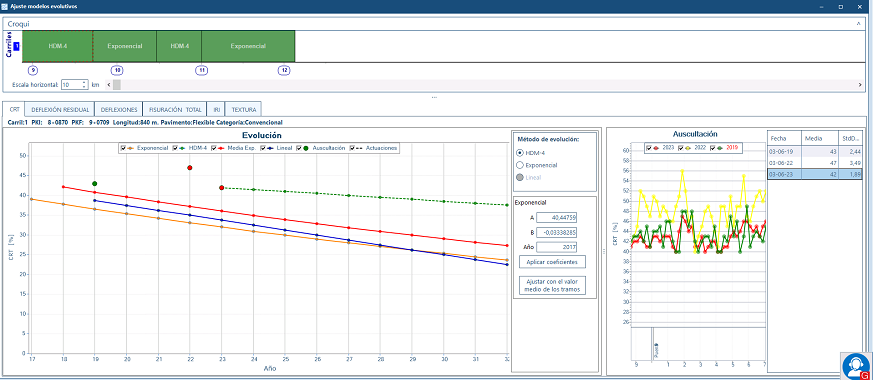Select kilometer marker 12 in Croqui
Viewport: 873px width, 380px height.
(284, 71)
